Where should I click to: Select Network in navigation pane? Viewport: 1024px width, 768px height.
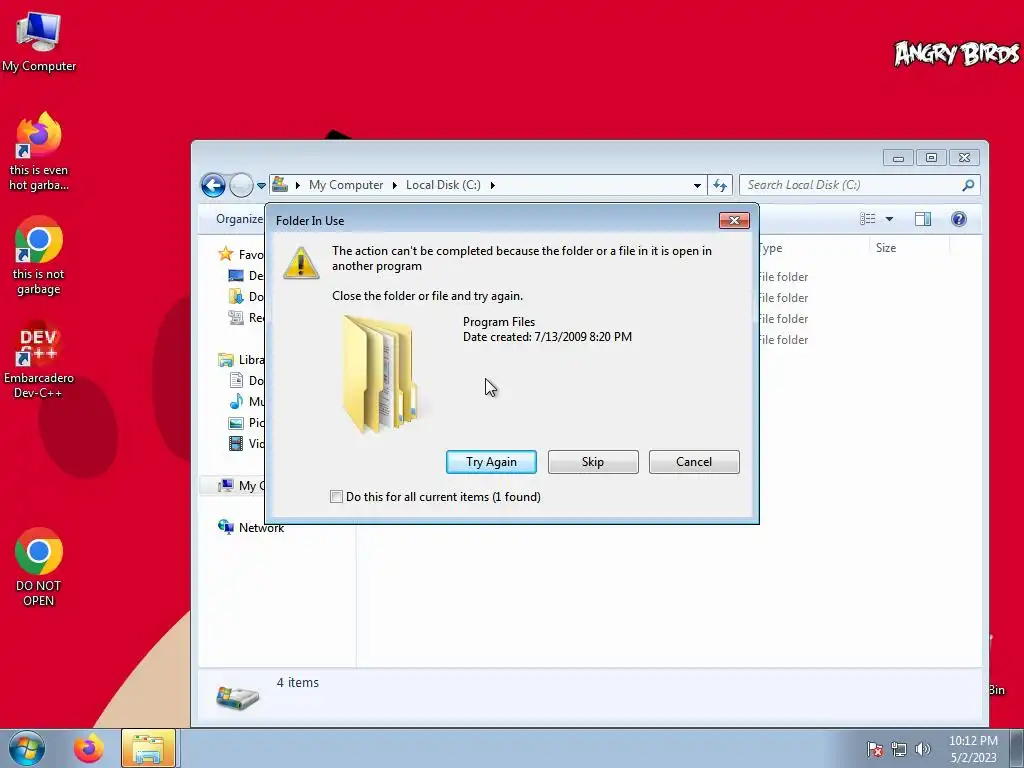point(251,528)
